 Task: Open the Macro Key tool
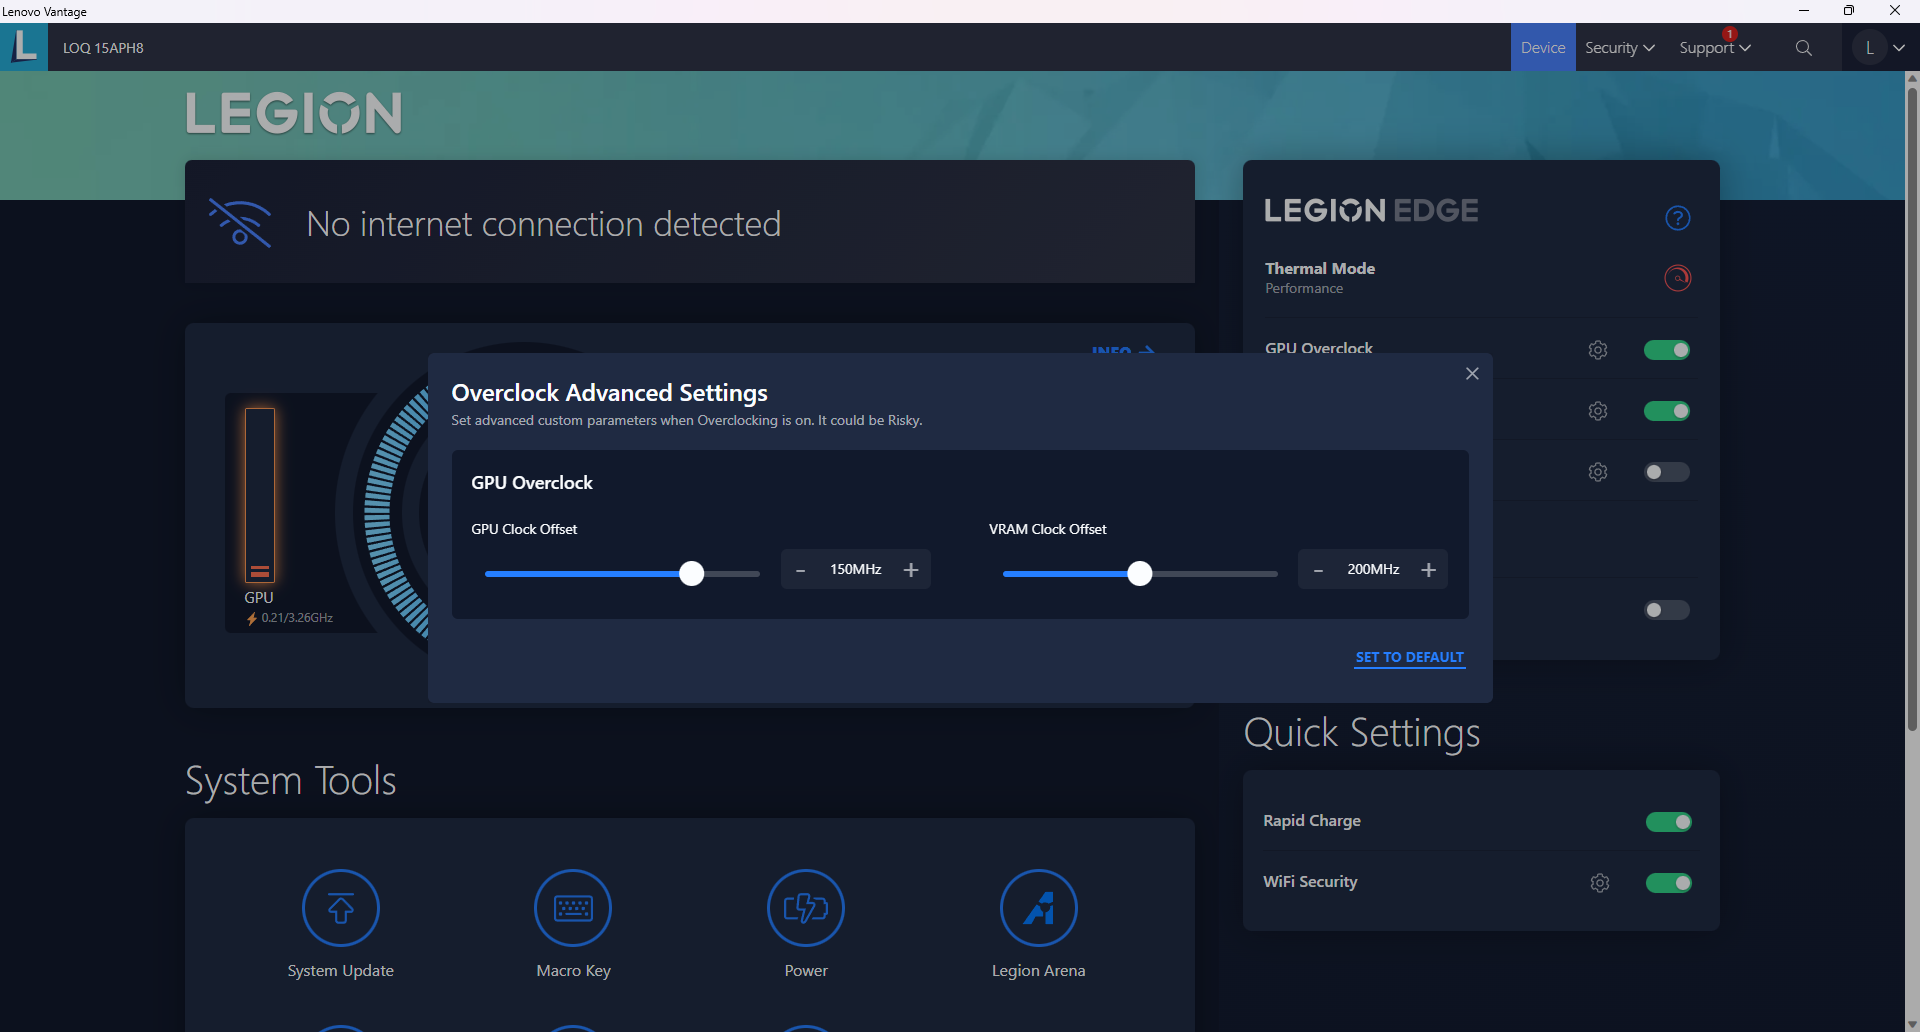pos(573,925)
